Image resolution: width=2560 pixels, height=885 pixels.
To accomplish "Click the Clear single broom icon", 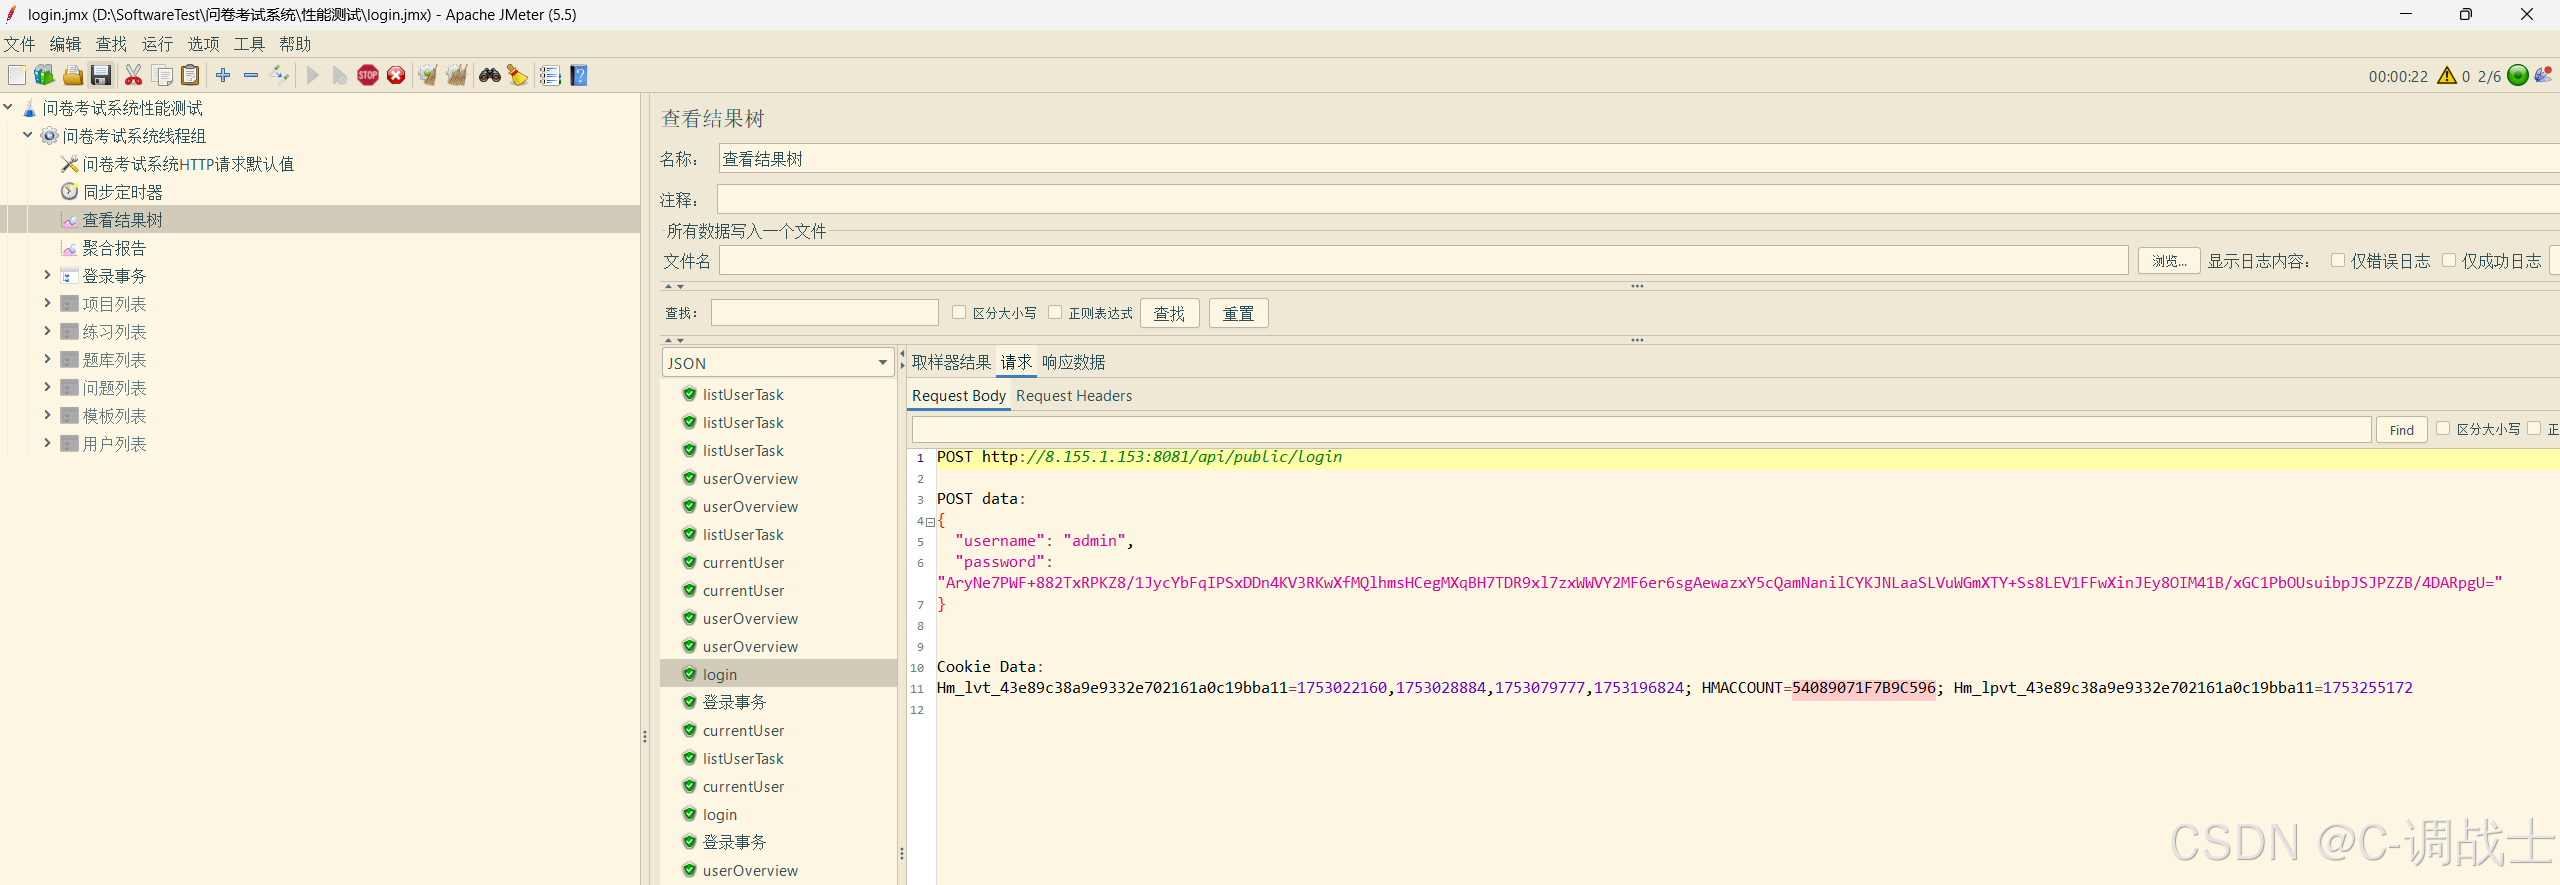I will click(428, 76).
